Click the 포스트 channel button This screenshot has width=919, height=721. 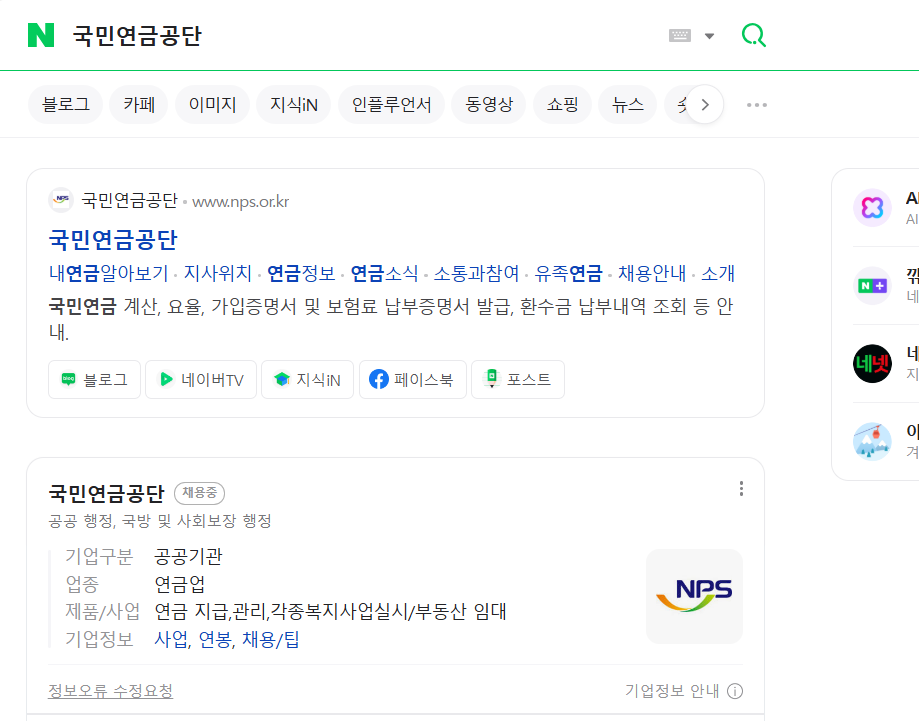(518, 380)
